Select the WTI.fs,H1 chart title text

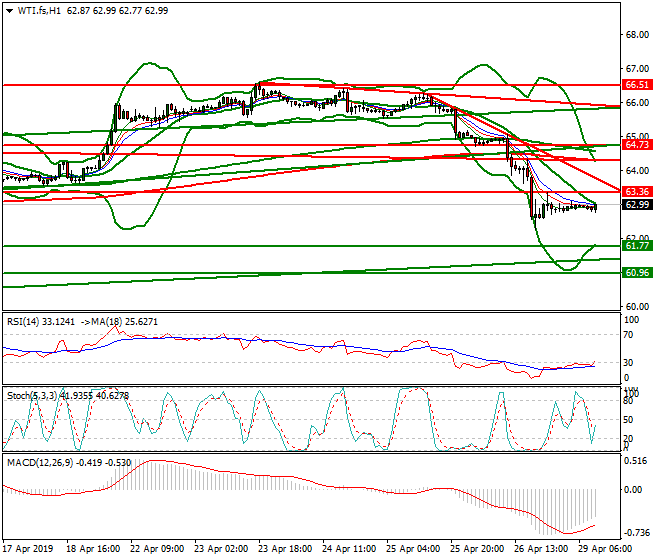click(39, 11)
